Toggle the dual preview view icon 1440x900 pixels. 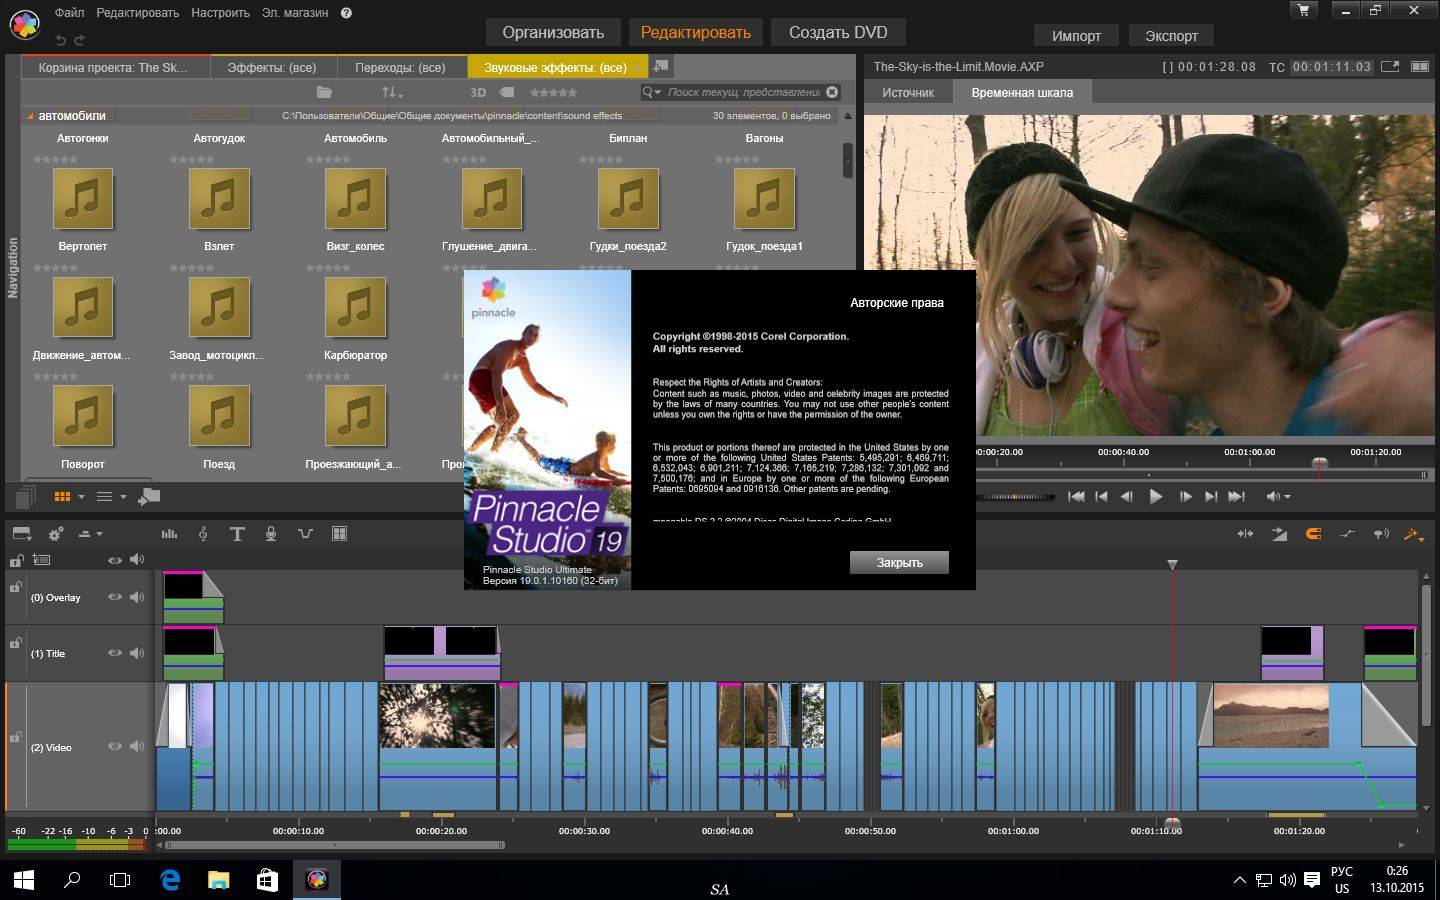[x=1419, y=66]
